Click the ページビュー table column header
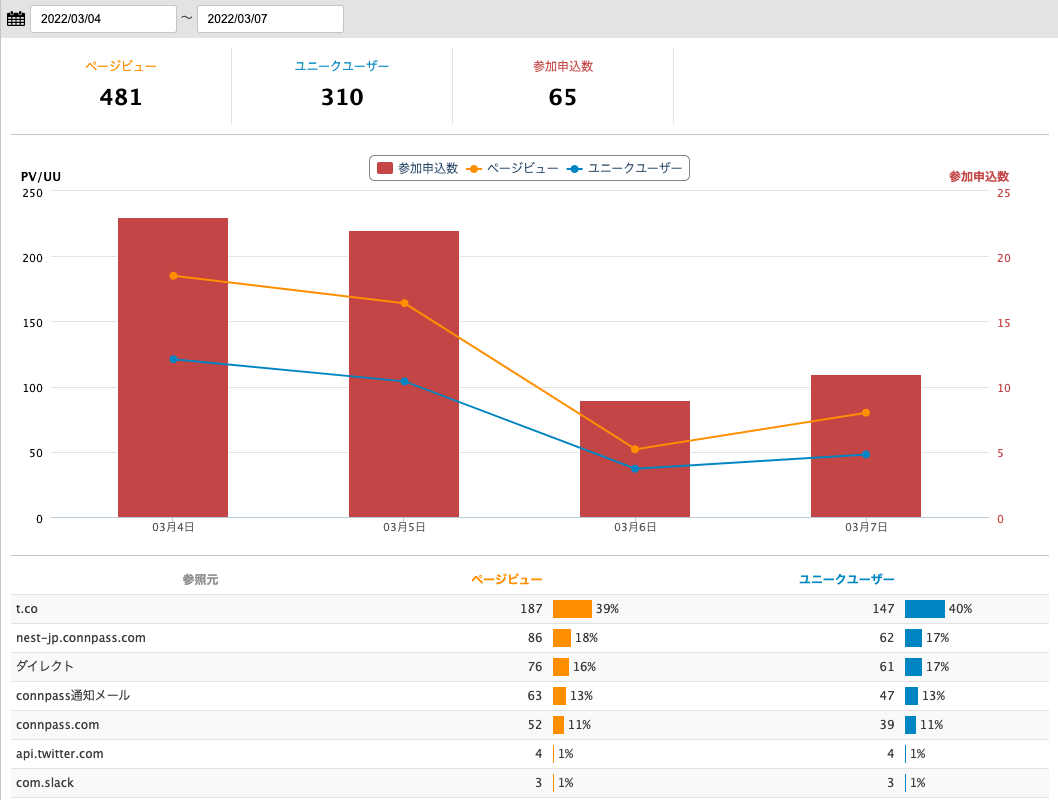Viewport: 1058px width, 800px height. pos(507,579)
